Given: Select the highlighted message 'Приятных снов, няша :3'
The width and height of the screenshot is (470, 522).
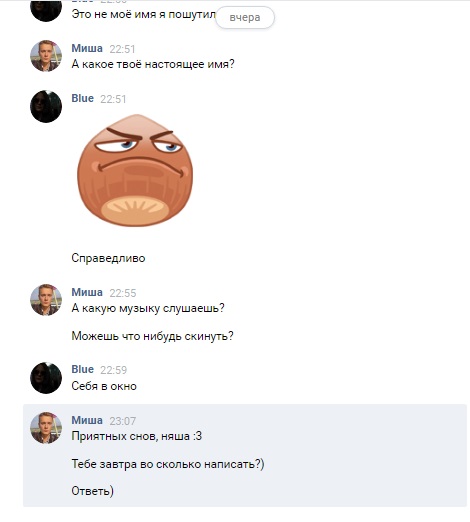Looking at the screenshot, I should (x=137, y=436).
